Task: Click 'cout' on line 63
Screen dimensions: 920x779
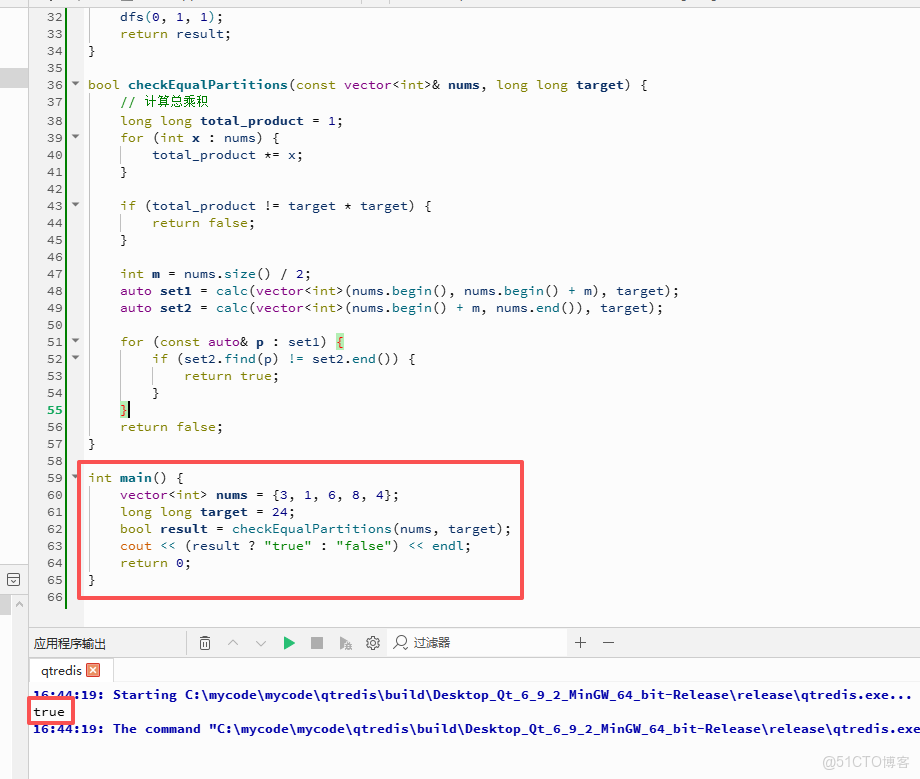Action: coord(136,546)
